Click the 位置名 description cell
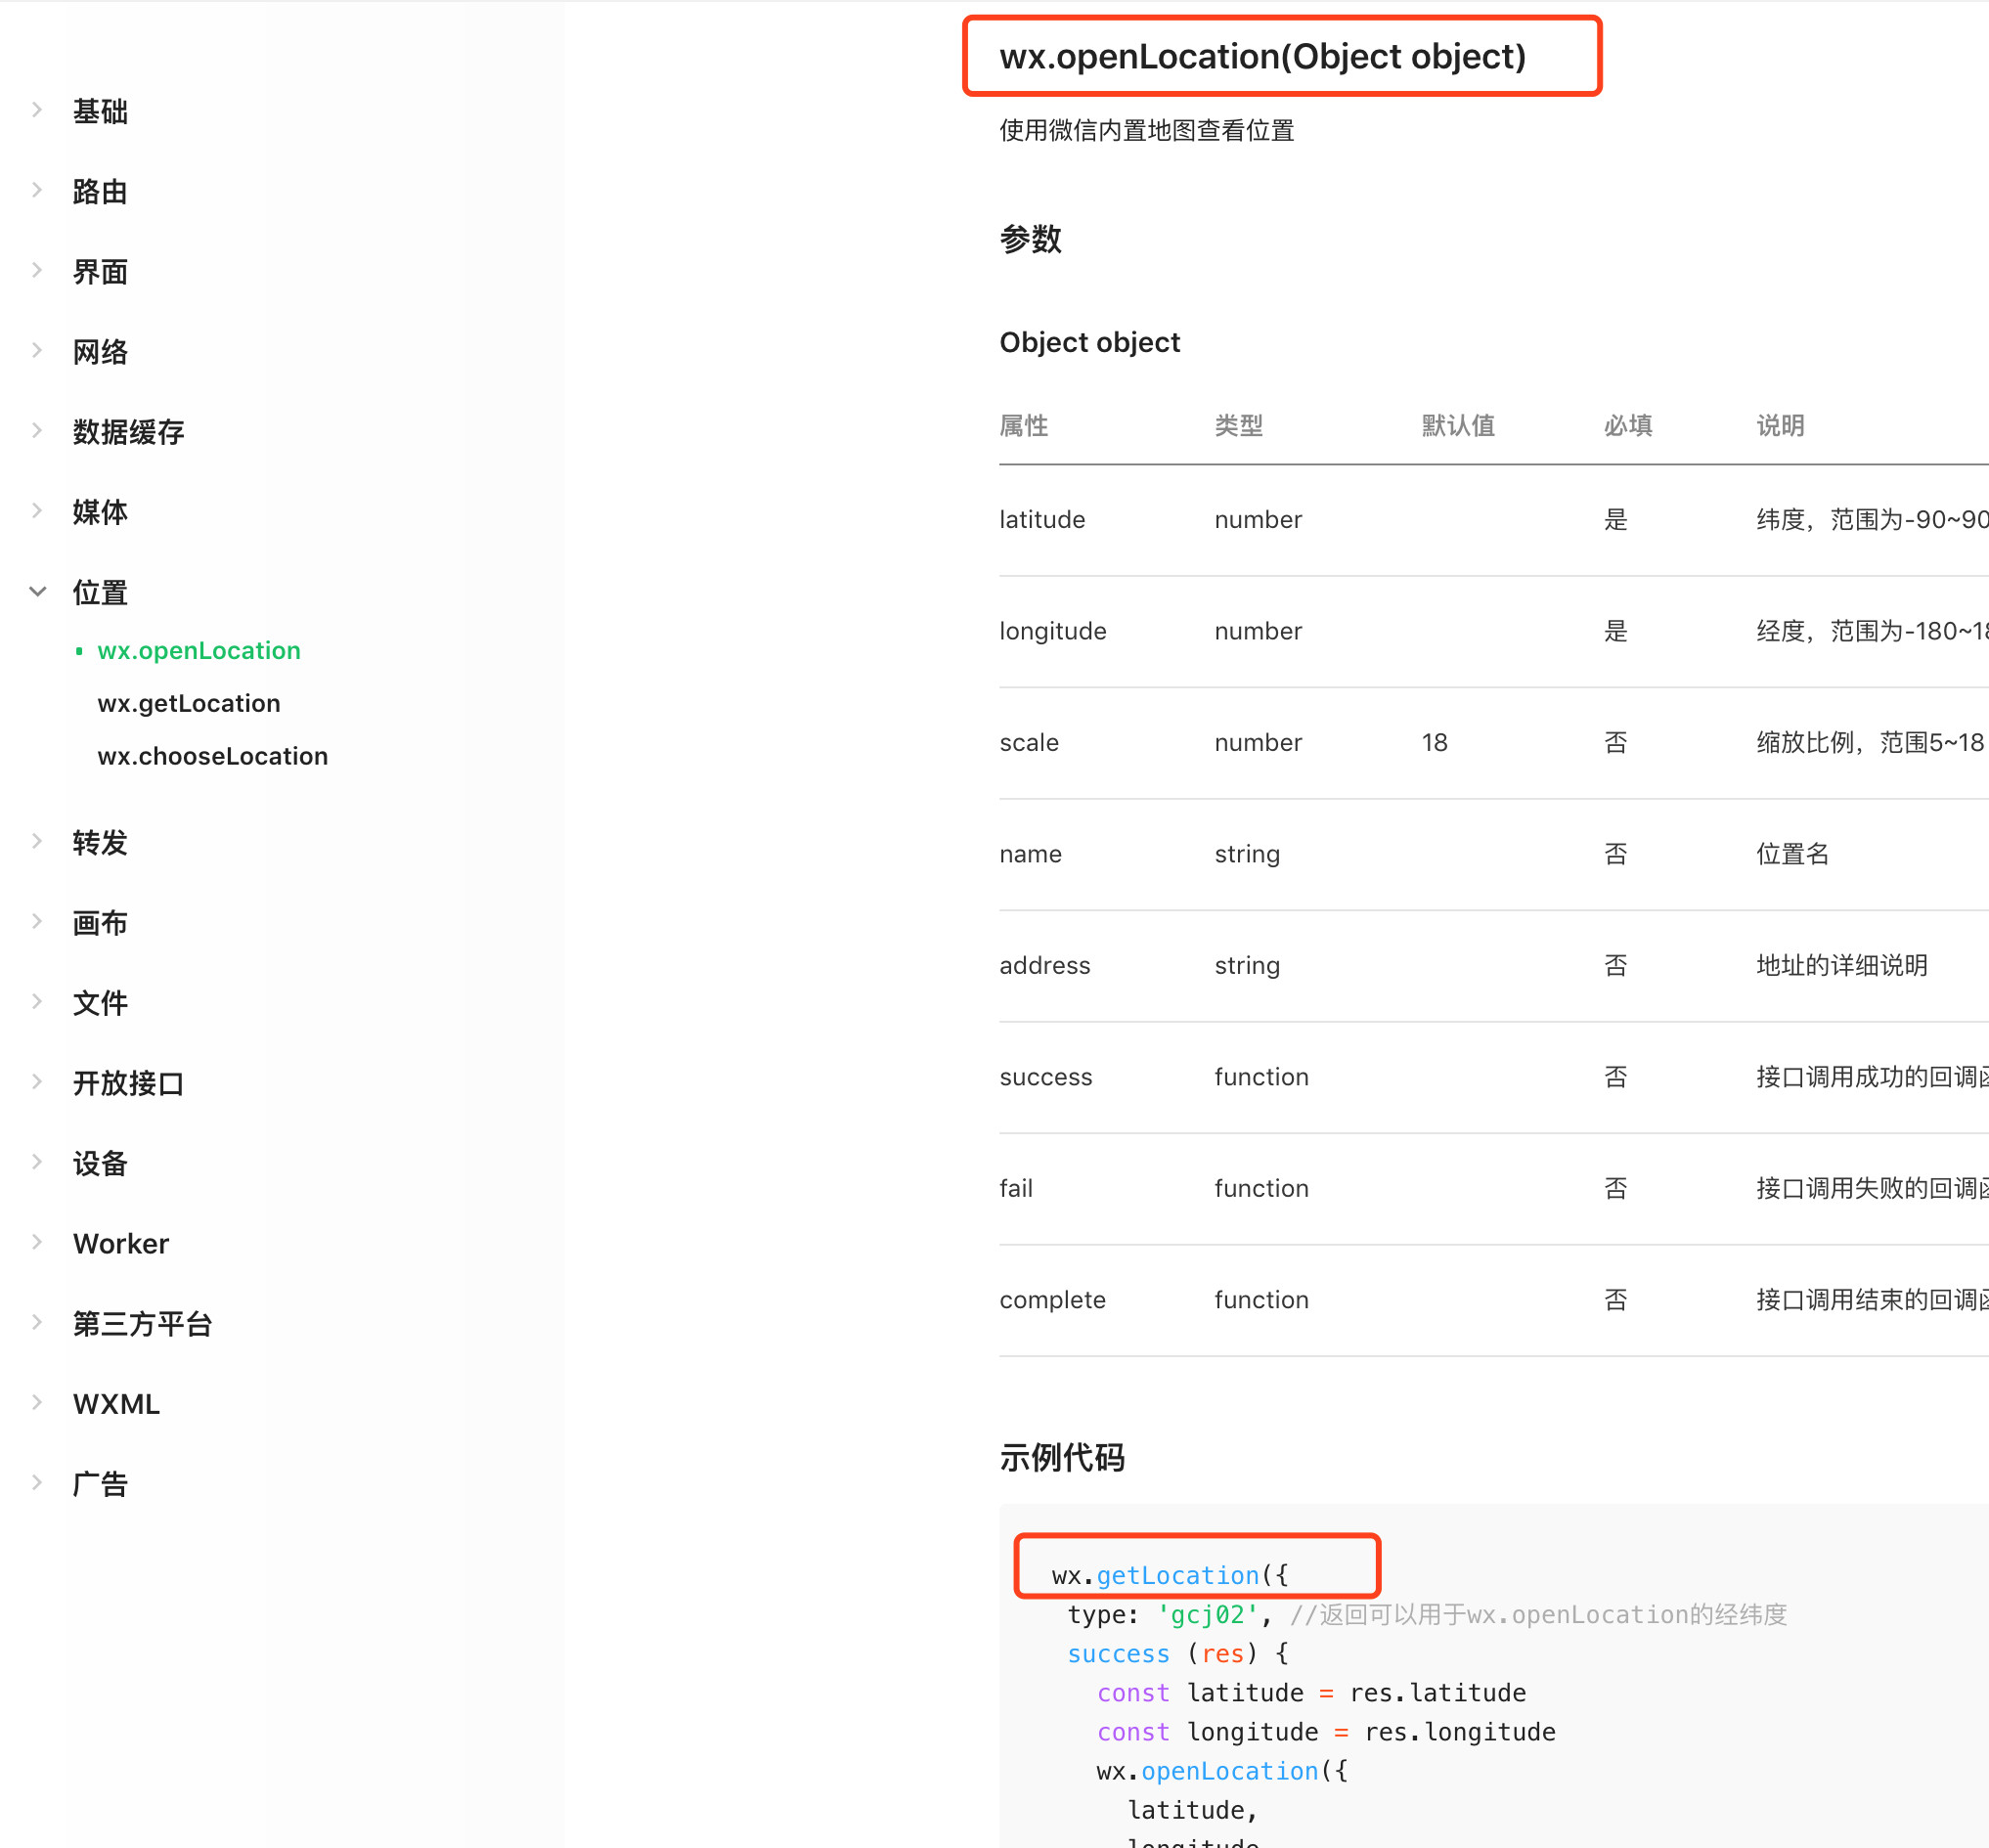Image resolution: width=1989 pixels, height=1848 pixels. tap(1792, 854)
